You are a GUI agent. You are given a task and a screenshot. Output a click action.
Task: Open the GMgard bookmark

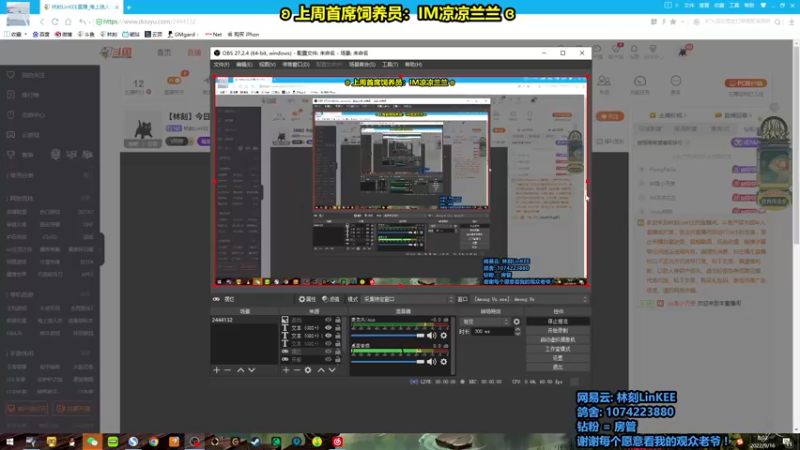coord(183,34)
